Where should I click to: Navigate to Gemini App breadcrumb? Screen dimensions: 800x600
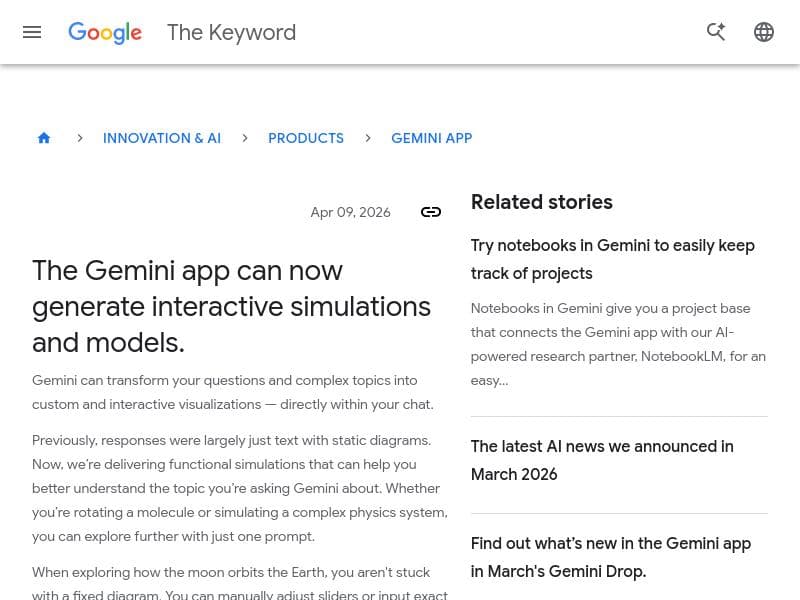pos(431,138)
